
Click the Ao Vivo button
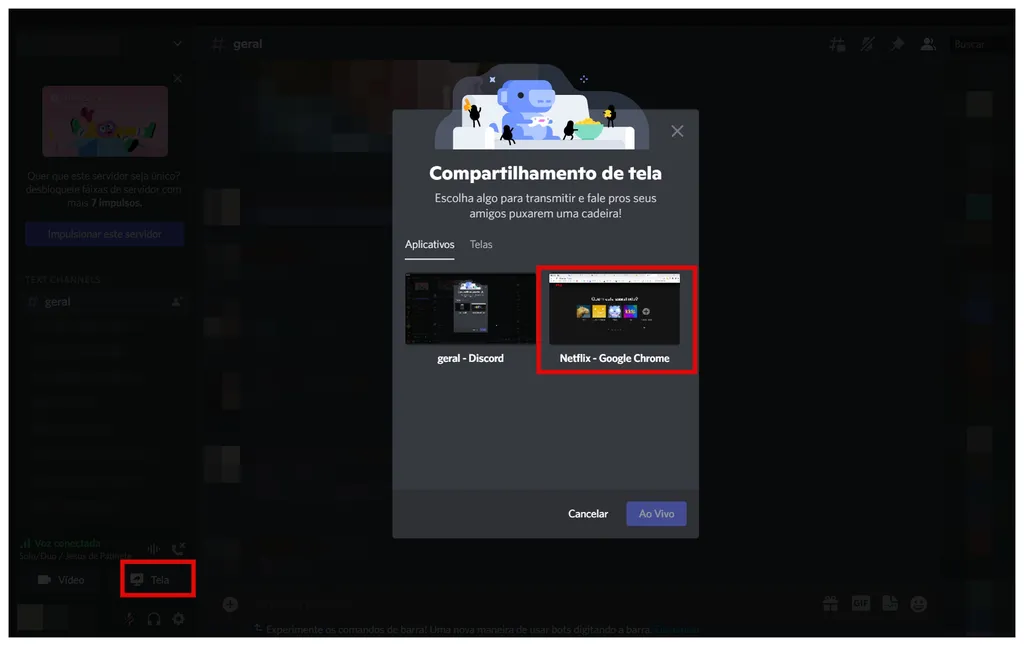pos(656,513)
